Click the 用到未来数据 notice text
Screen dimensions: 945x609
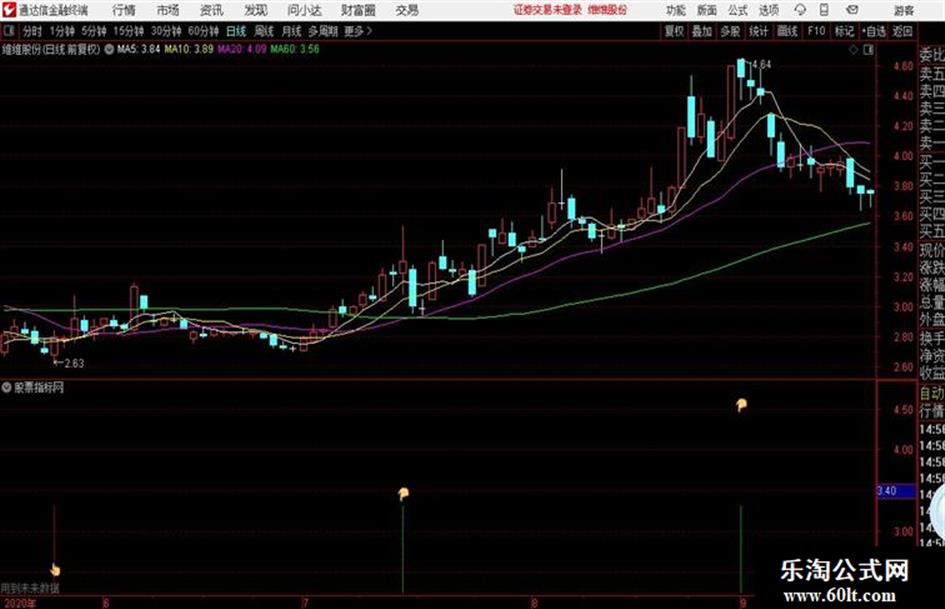(x=30, y=587)
